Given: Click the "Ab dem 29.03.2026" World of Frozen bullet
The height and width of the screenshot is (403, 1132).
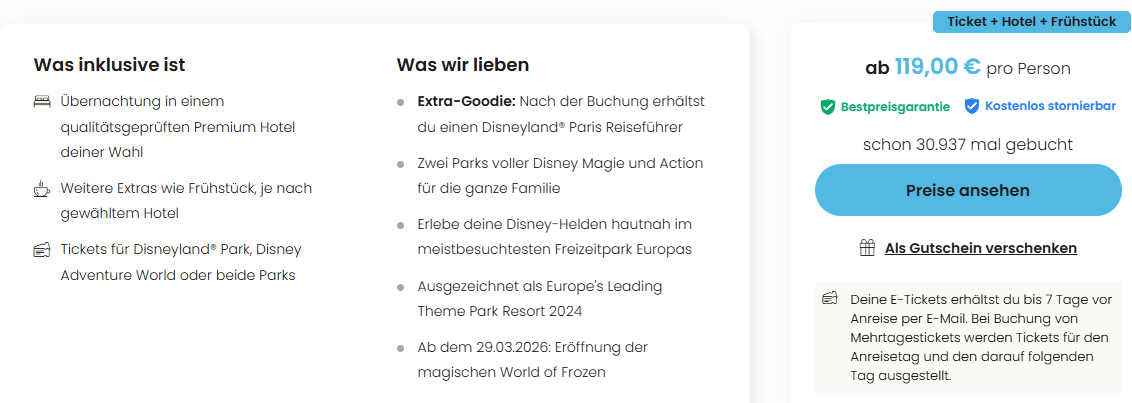Looking at the screenshot, I should (x=533, y=360).
